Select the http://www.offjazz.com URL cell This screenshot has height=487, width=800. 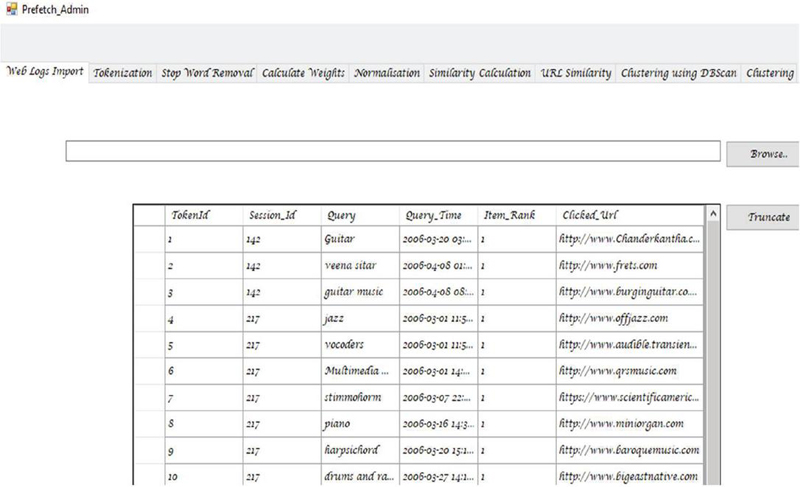[630, 318]
